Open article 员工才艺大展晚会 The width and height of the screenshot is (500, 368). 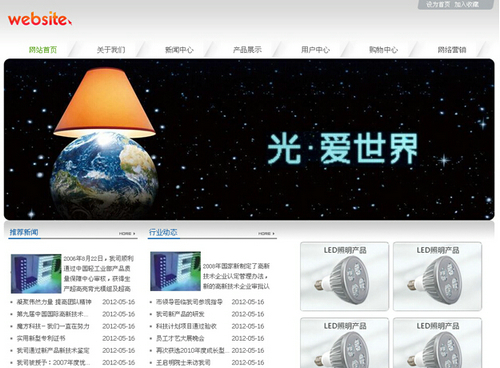point(180,338)
